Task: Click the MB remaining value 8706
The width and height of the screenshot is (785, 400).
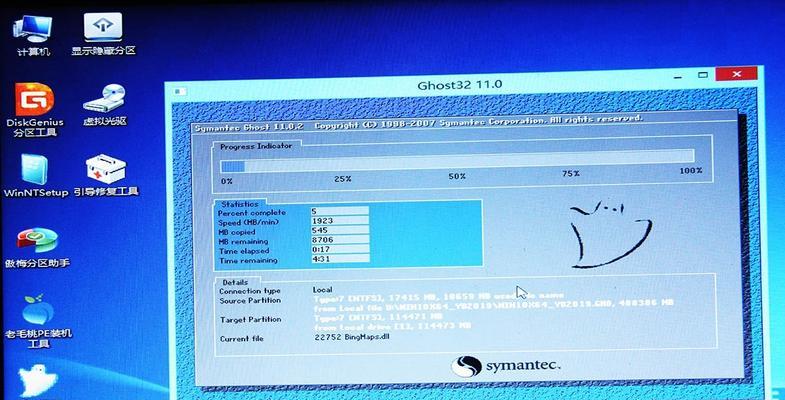Action: [x=339, y=240]
